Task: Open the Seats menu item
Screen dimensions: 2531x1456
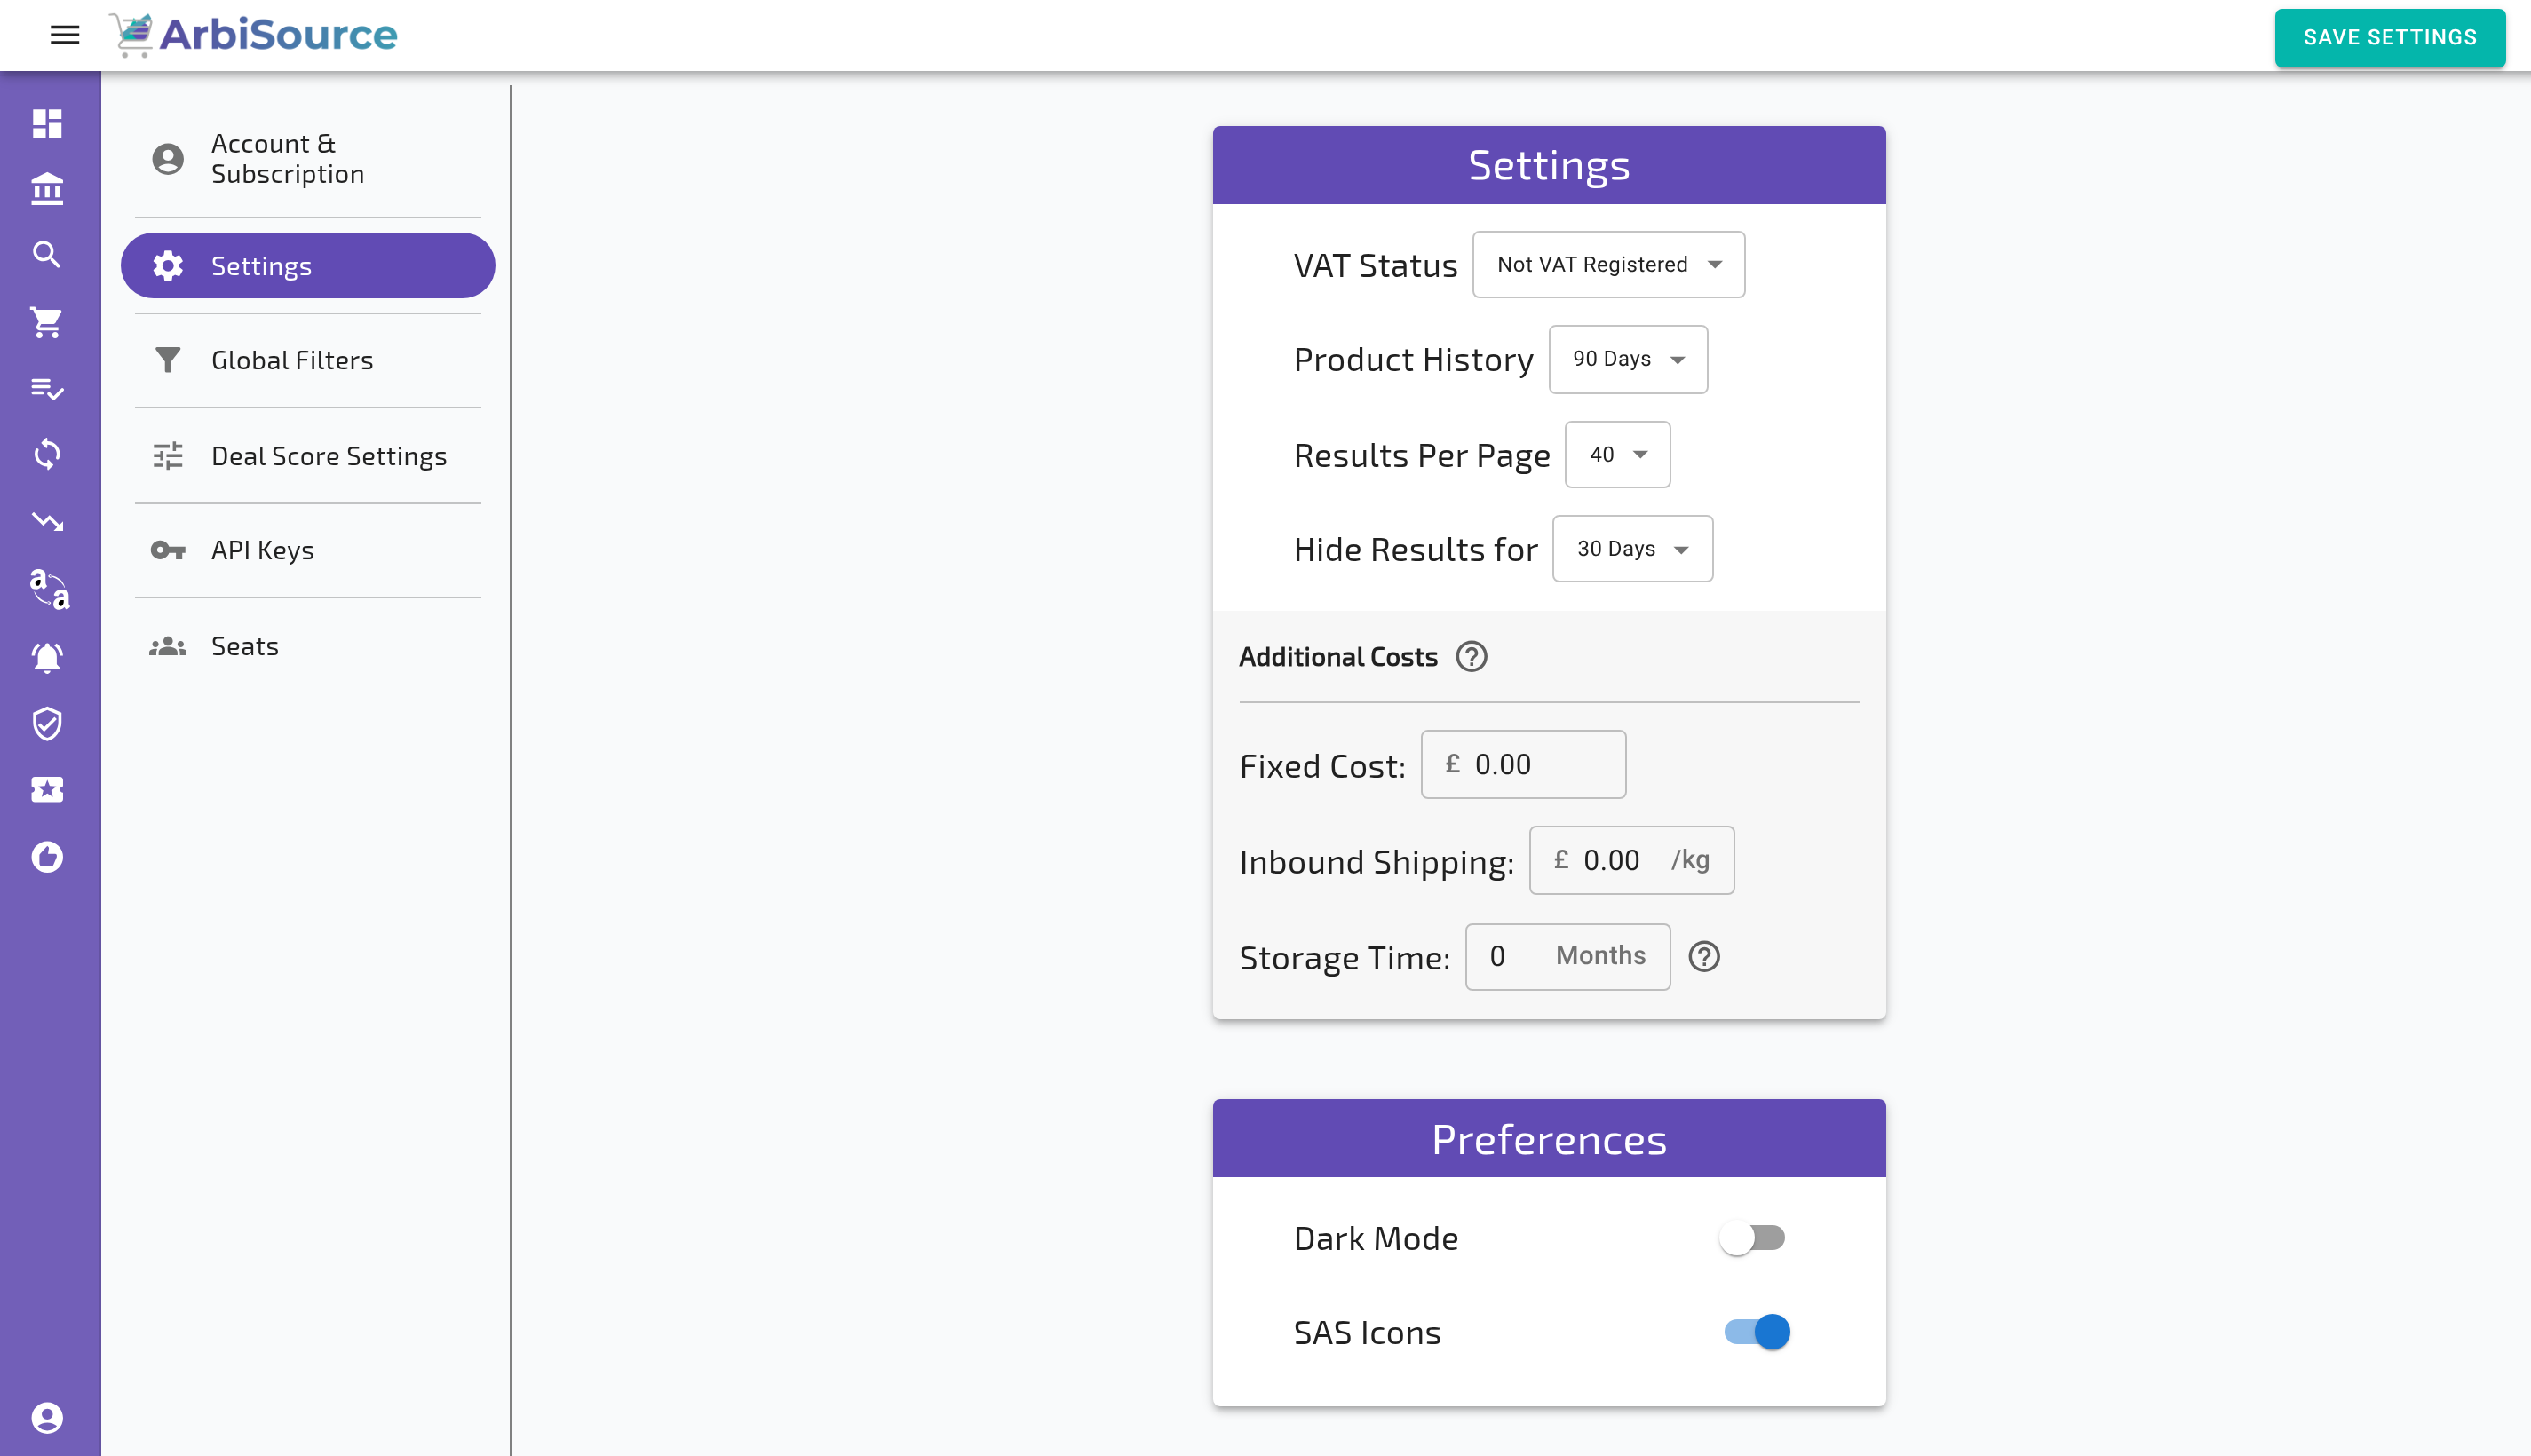Action: [308, 646]
